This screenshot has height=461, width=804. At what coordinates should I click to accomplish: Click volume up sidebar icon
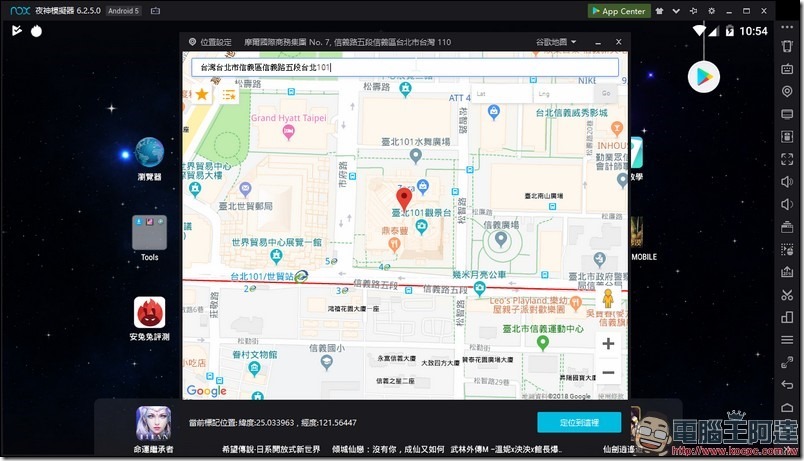(x=787, y=182)
